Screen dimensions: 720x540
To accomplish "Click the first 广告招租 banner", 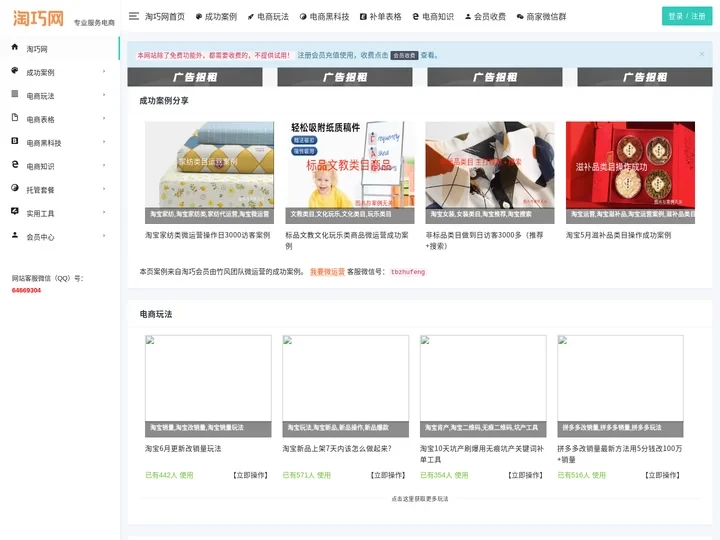I will click(x=195, y=77).
